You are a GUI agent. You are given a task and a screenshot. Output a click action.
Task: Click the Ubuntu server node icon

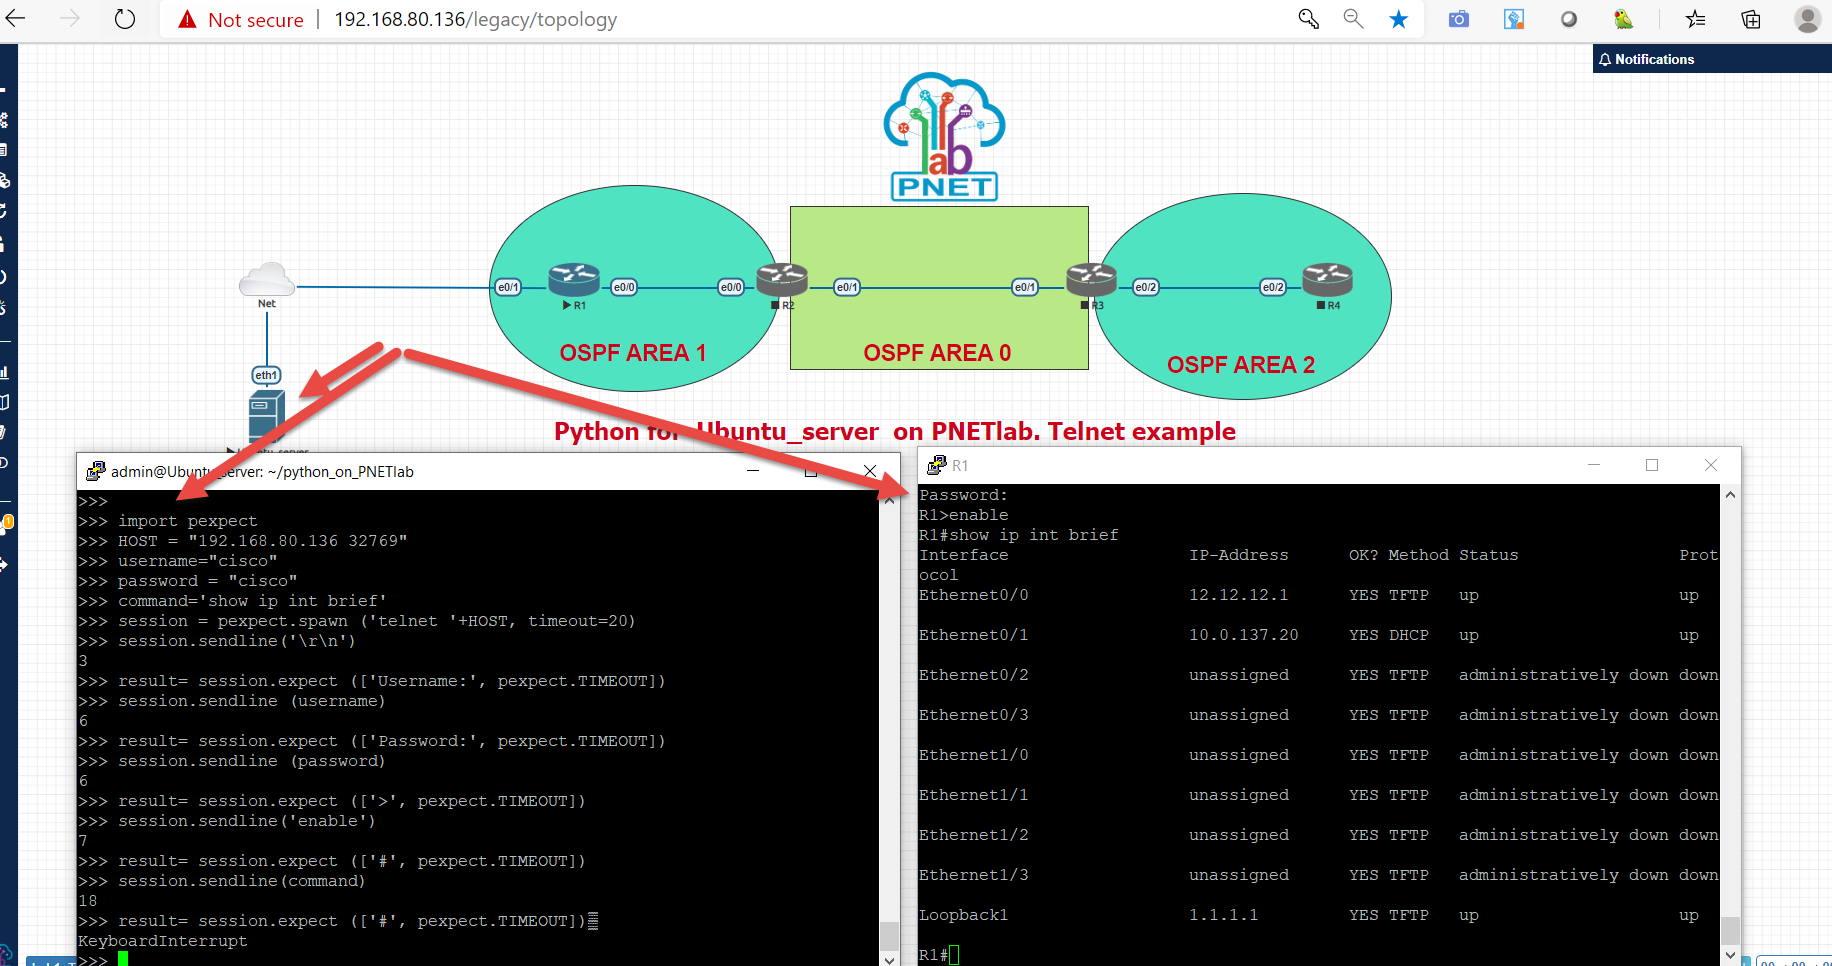tap(266, 415)
